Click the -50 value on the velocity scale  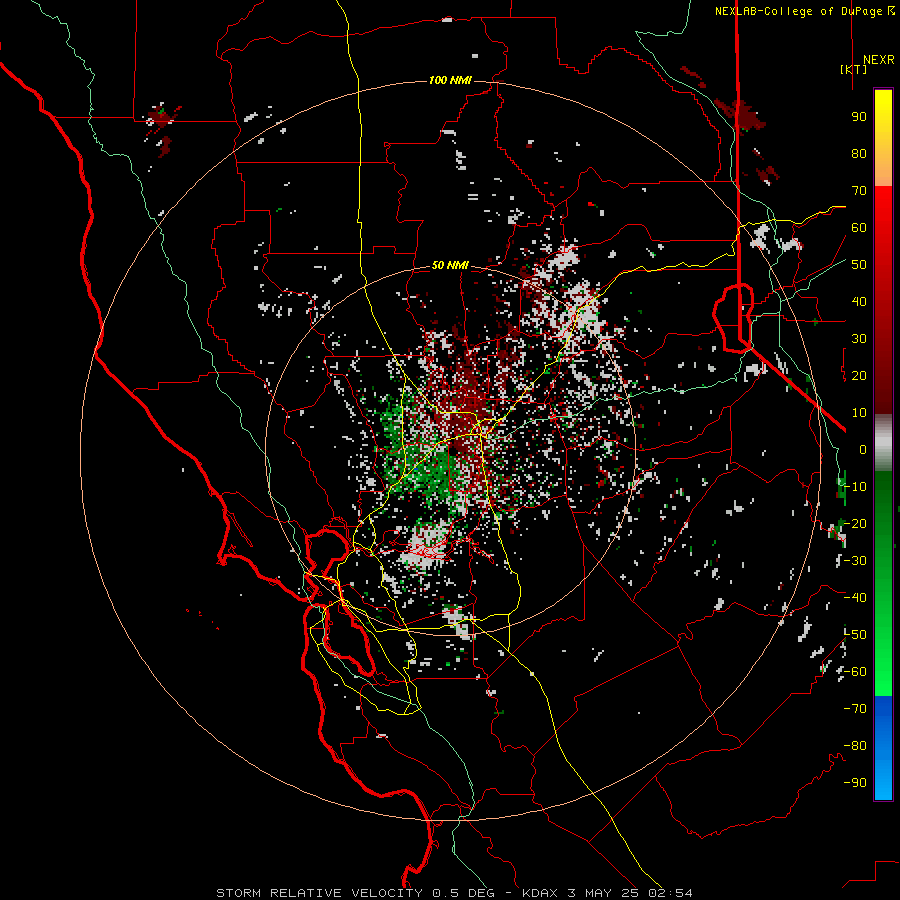tap(855, 635)
